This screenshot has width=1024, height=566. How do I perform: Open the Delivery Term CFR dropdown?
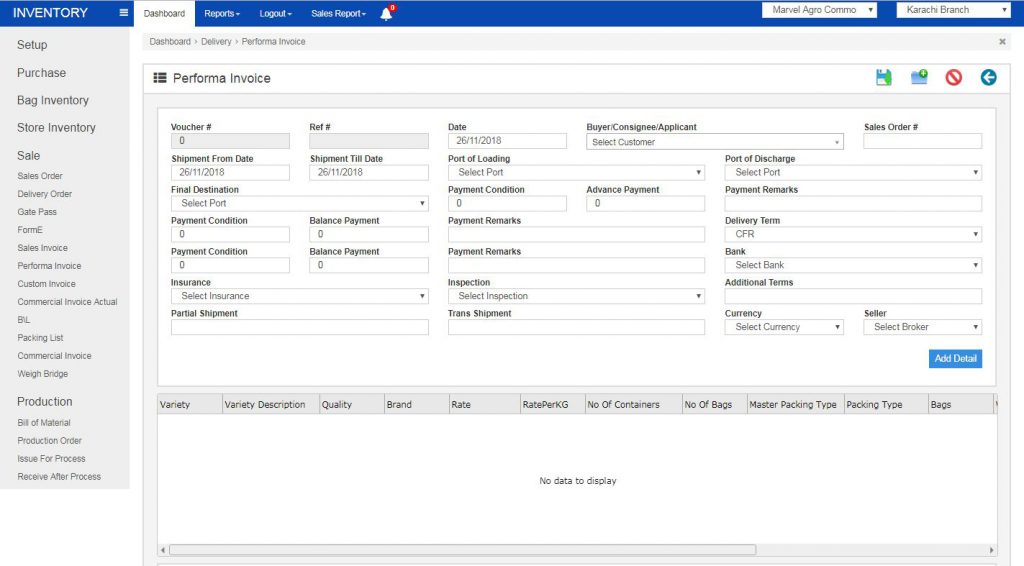(x=853, y=234)
